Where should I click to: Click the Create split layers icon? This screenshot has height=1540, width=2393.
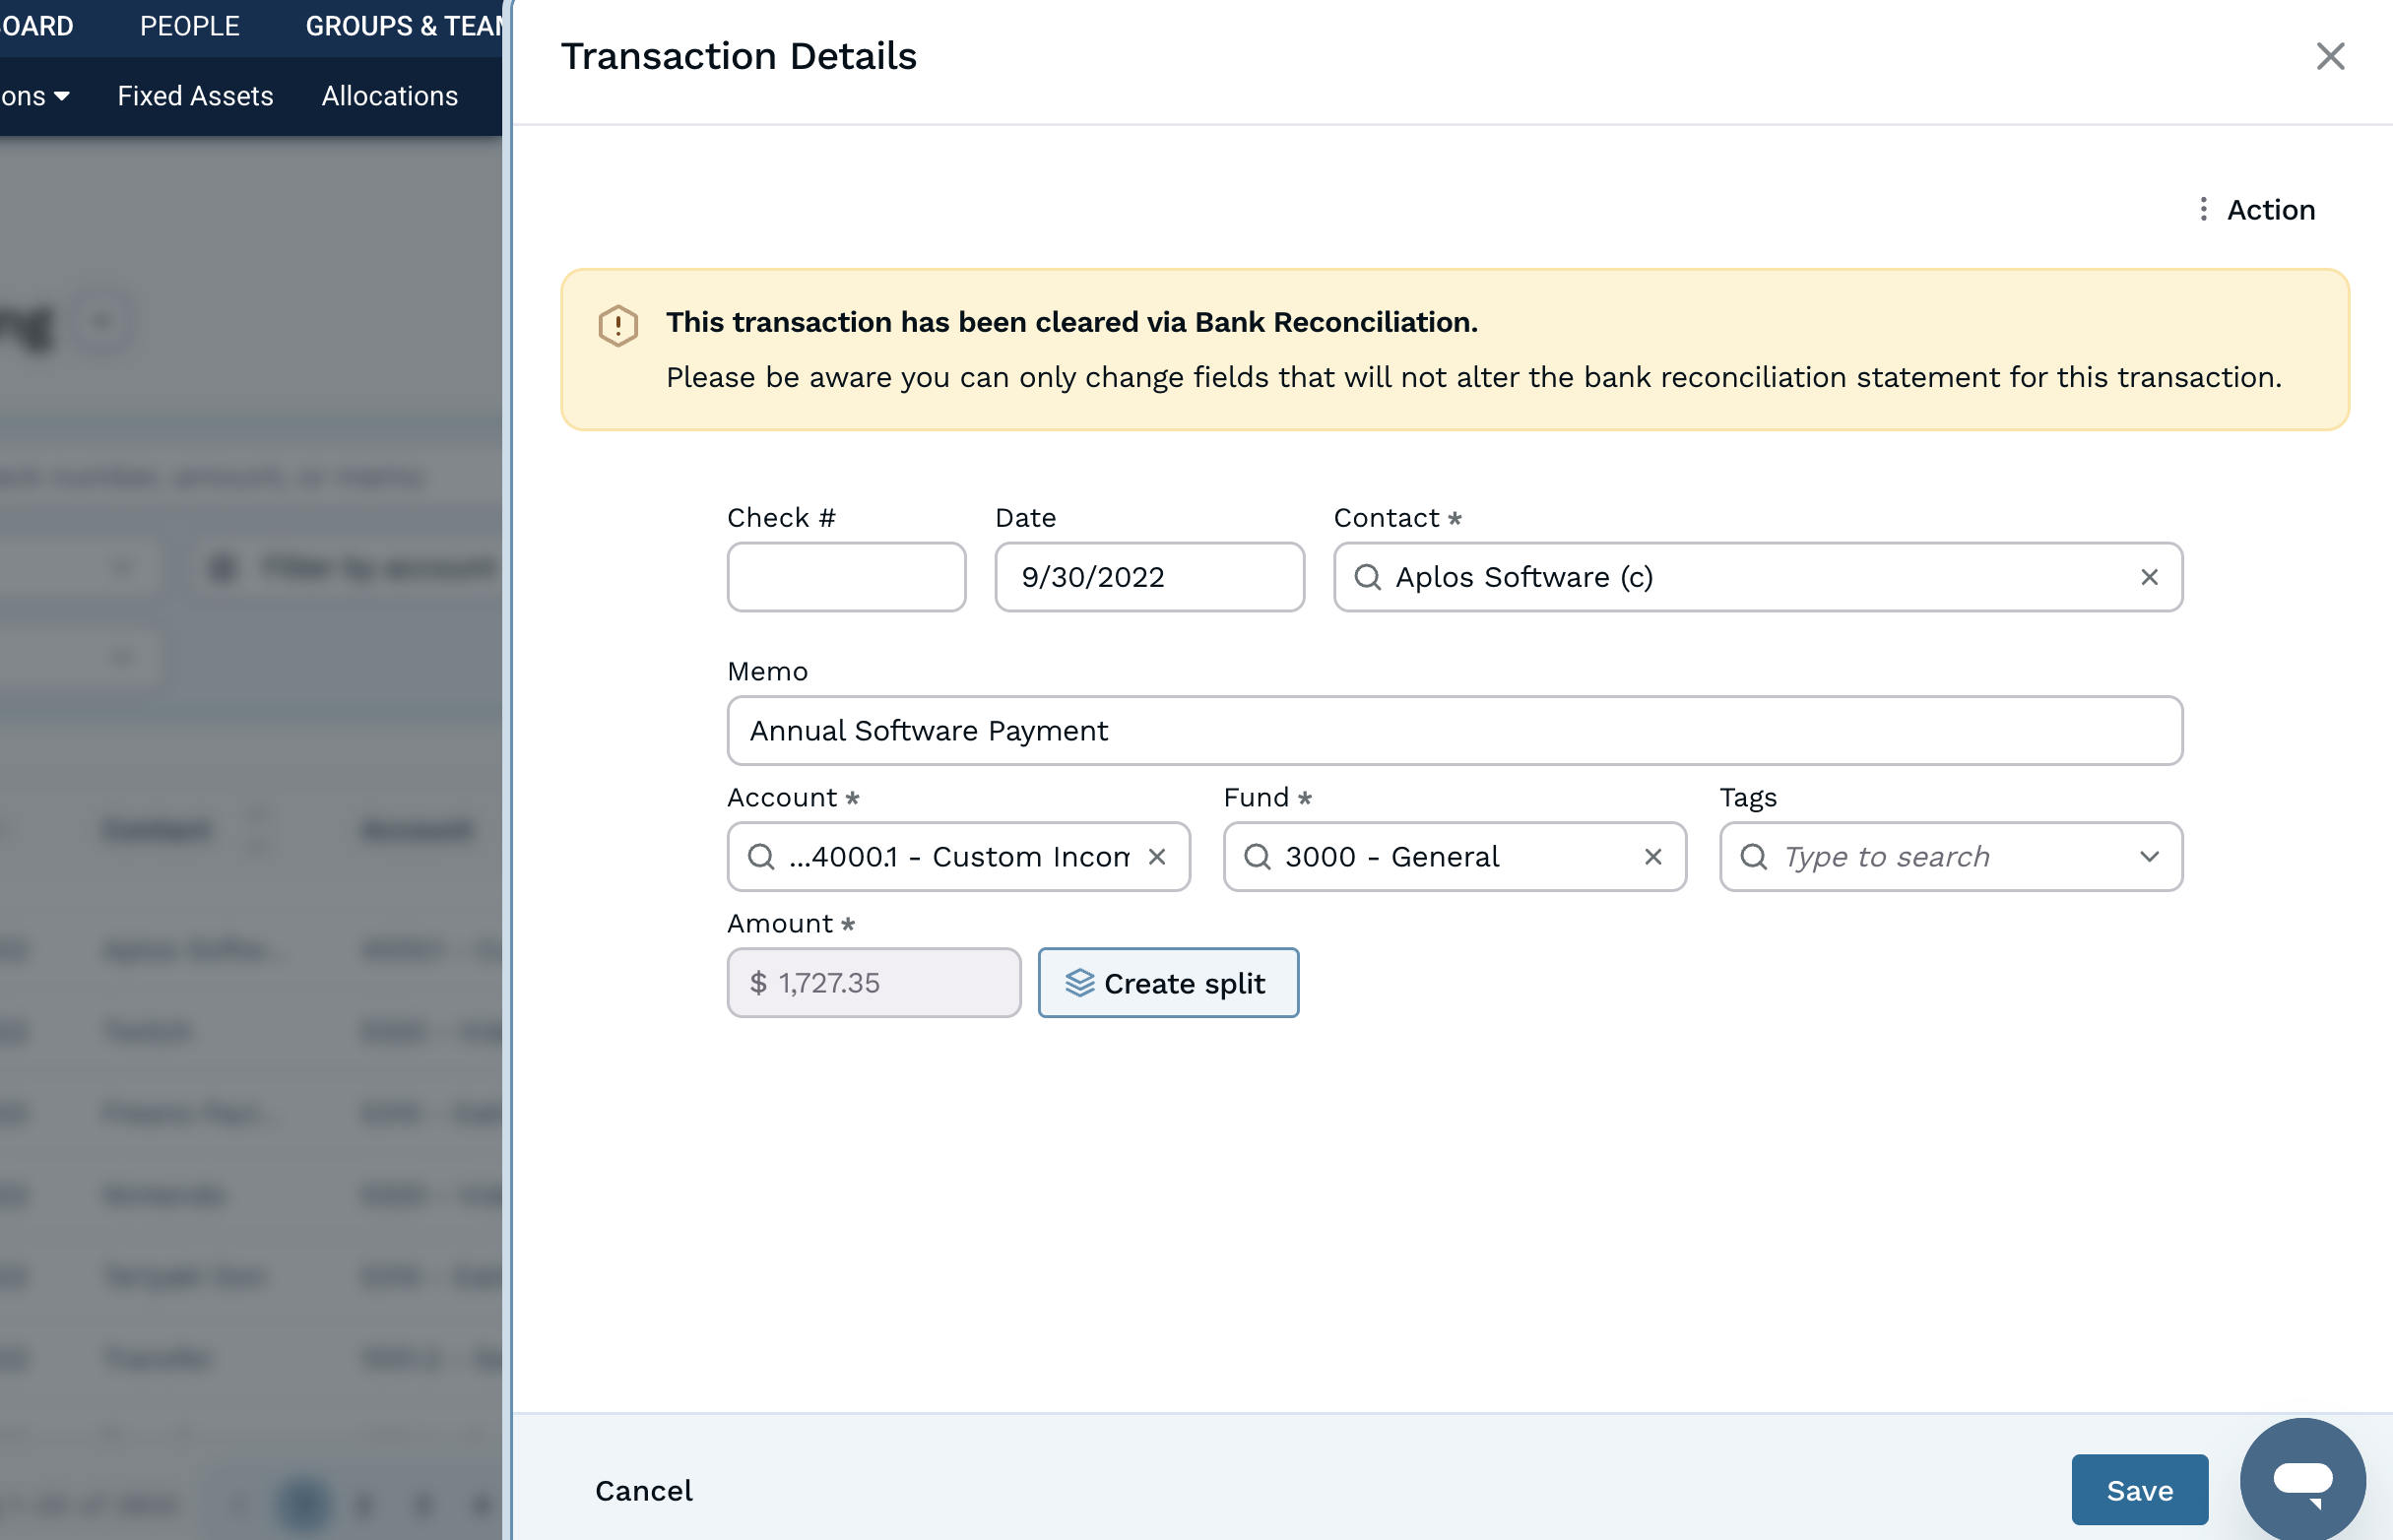tap(1080, 982)
